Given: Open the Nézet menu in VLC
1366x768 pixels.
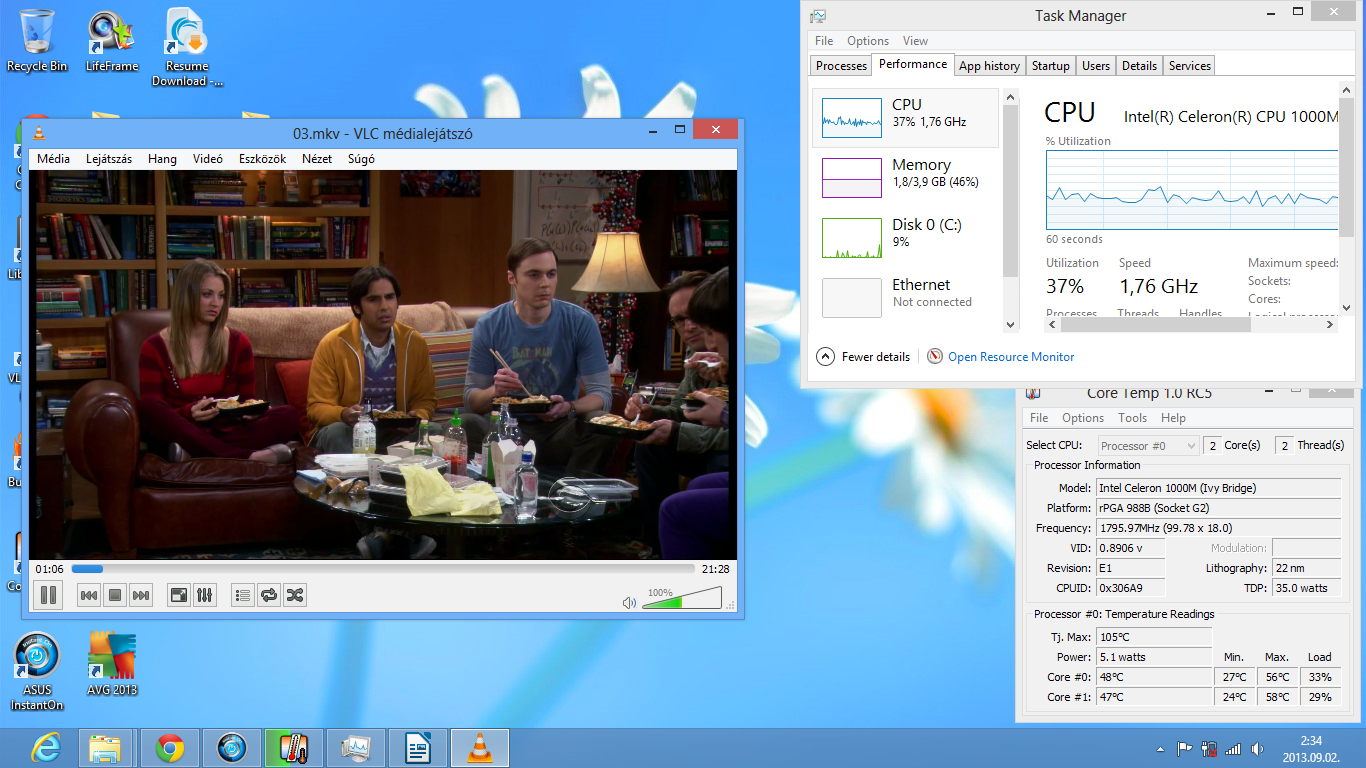Looking at the screenshot, I should pyautogui.click(x=317, y=159).
